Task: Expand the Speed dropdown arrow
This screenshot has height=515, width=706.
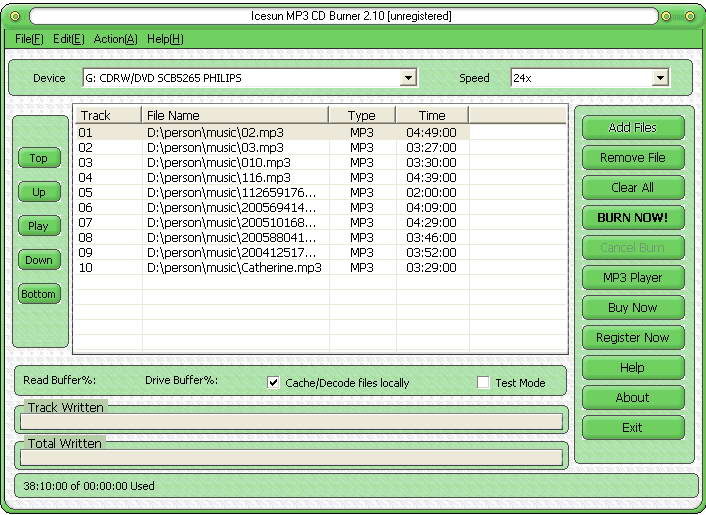Action: click(x=660, y=78)
